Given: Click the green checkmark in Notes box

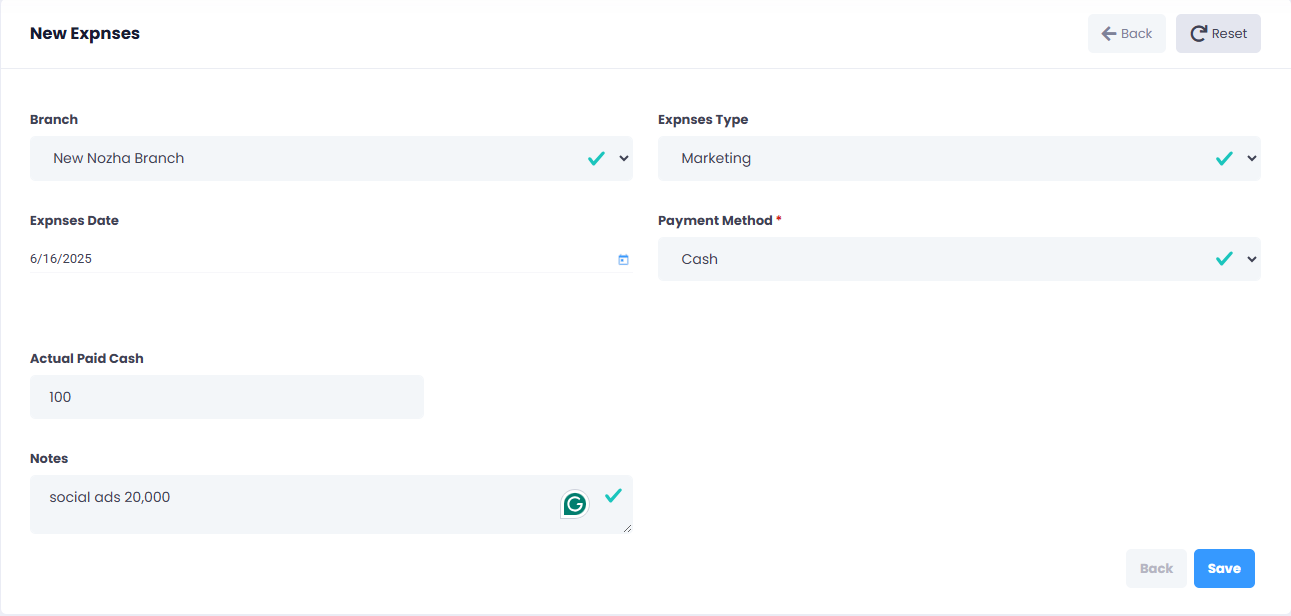Looking at the screenshot, I should tap(613, 495).
